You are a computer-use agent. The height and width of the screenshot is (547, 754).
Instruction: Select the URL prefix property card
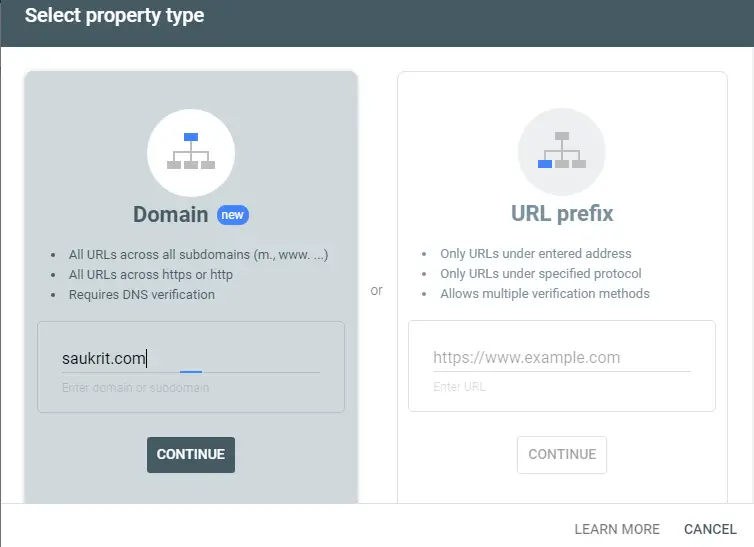(x=562, y=287)
